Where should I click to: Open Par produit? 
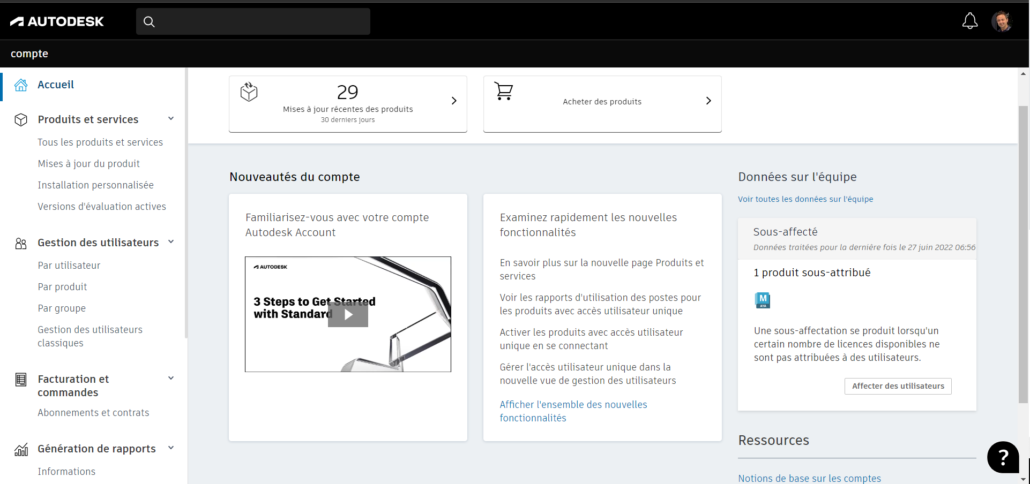pyautogui.click(x=62, y=287)
